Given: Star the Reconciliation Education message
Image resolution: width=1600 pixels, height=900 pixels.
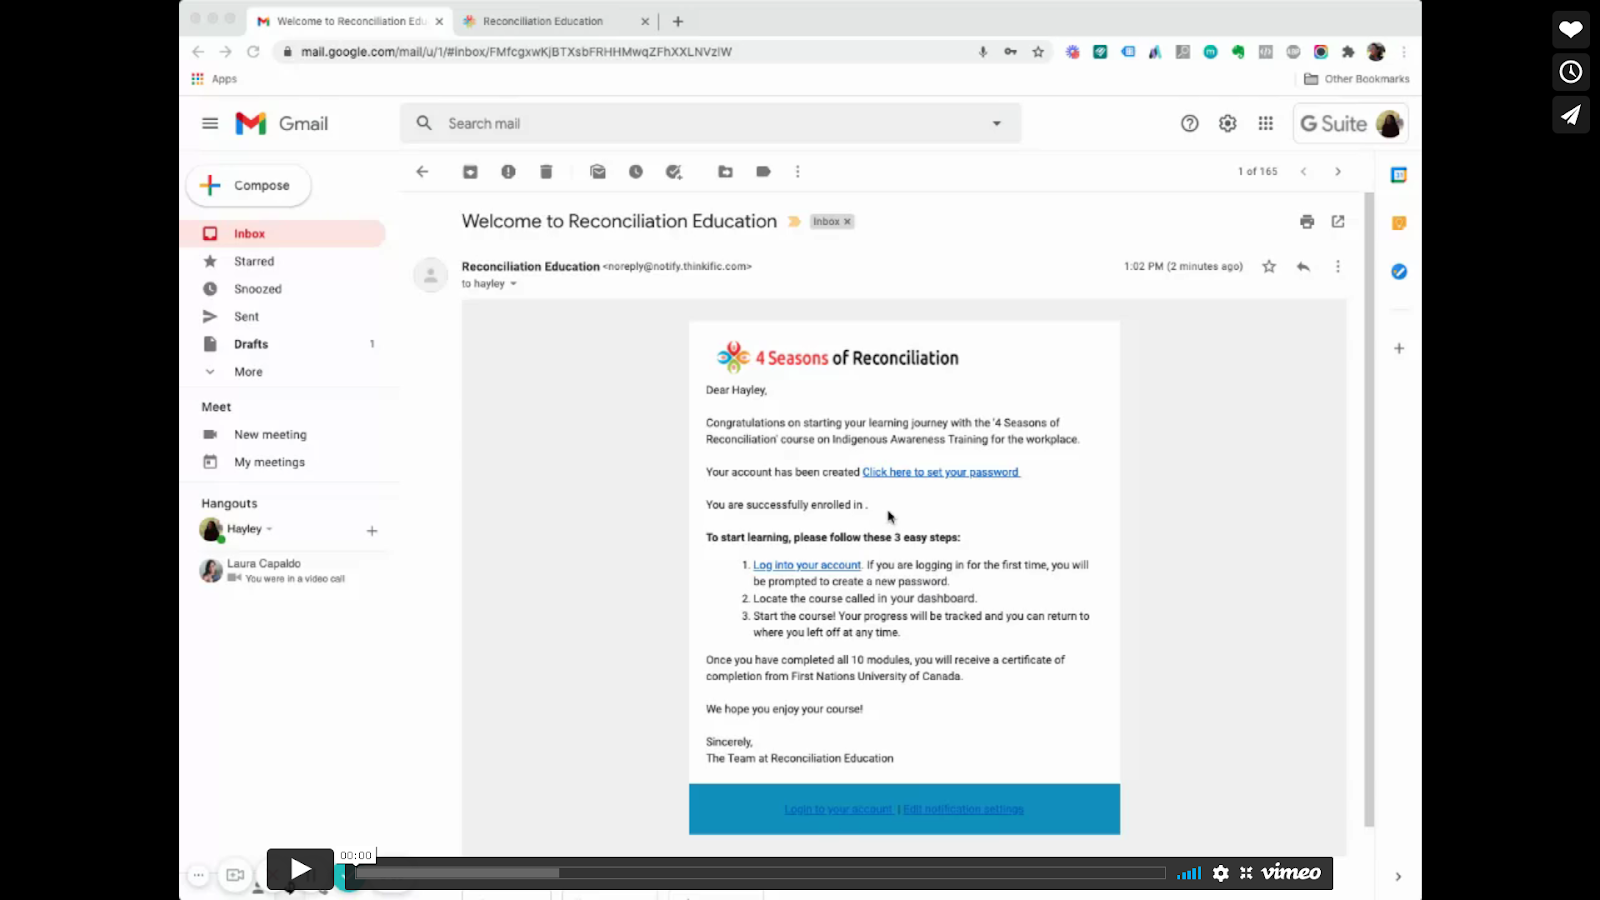Looking at the screenshot, I should point(1269,267).
